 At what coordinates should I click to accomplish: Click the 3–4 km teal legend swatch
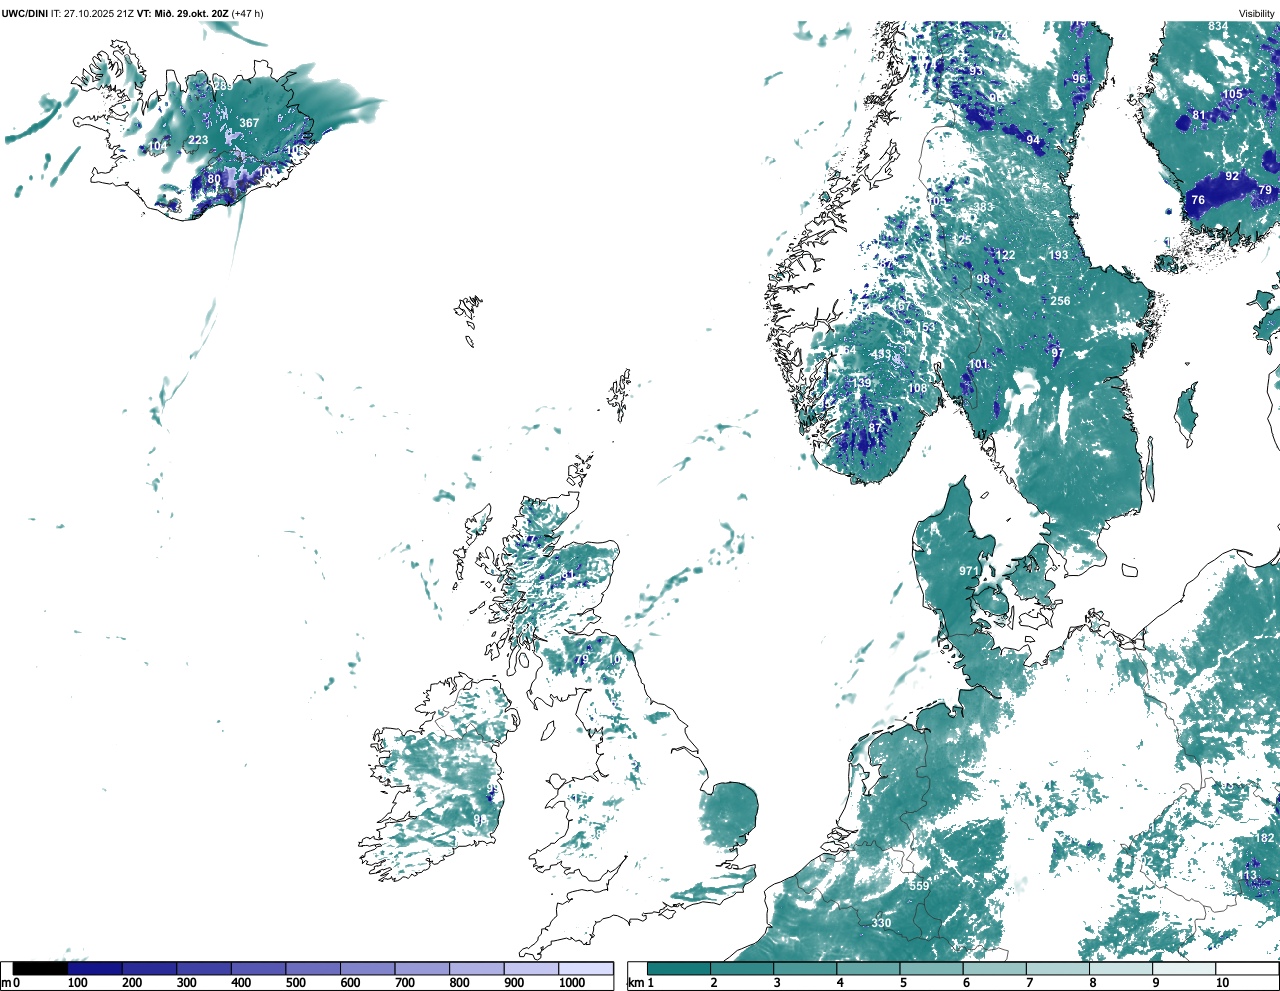pyautogui.click(x=806, y=968)
